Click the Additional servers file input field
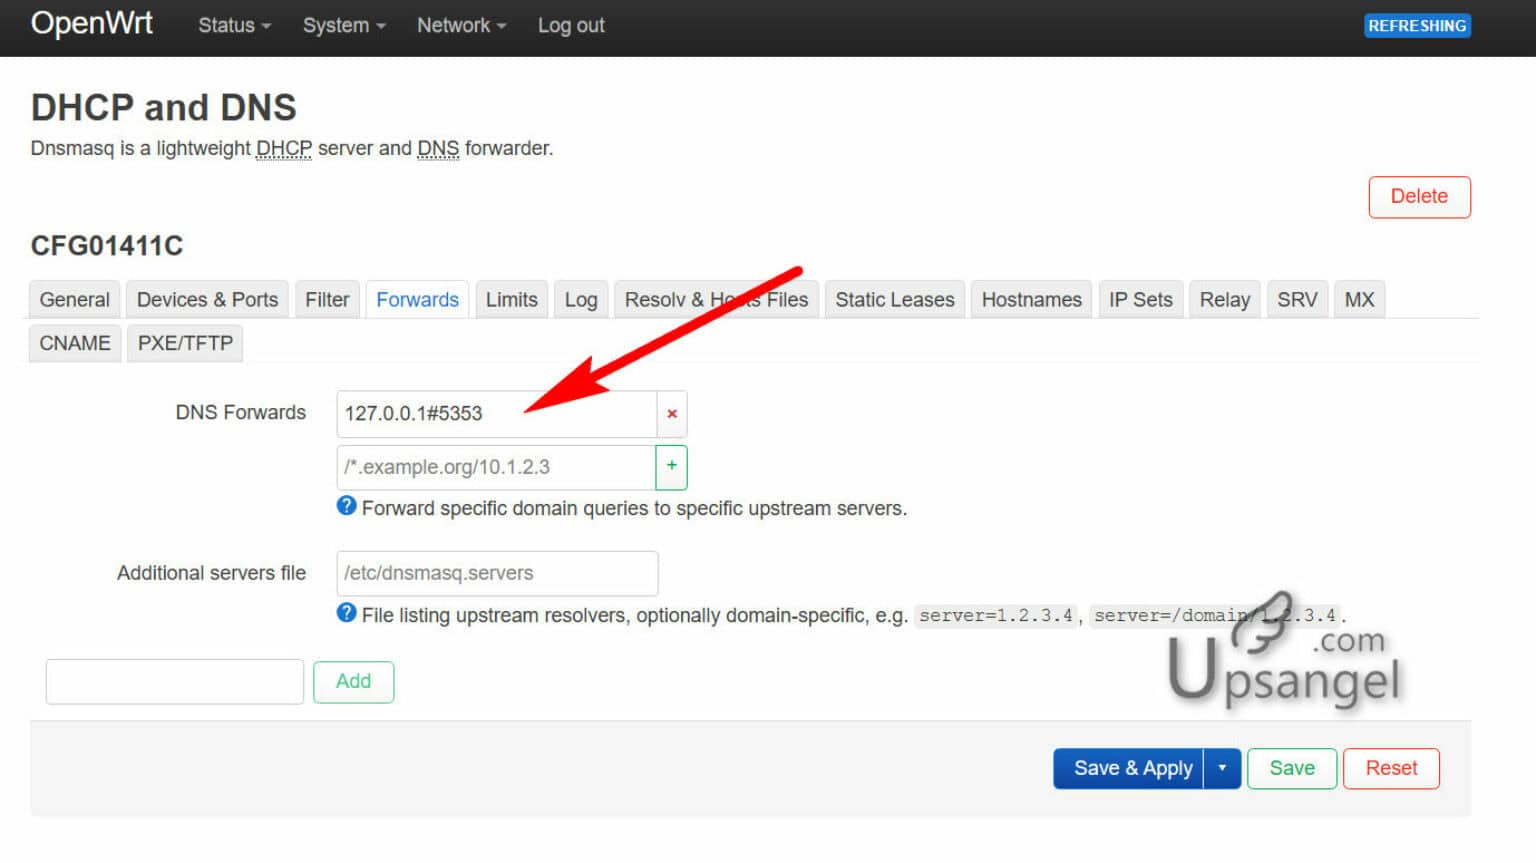1536x863 pixels. 497,573
